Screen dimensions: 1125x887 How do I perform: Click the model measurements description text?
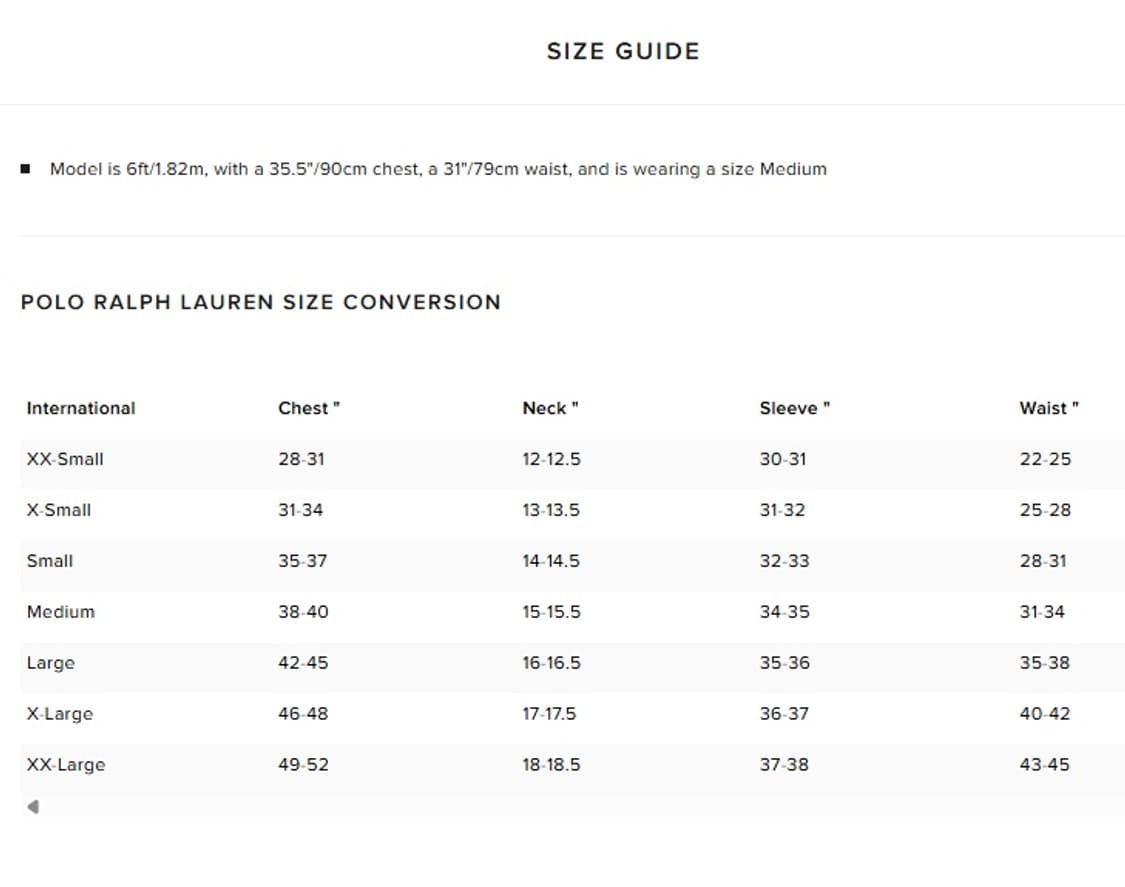click(x=438, y=169)
